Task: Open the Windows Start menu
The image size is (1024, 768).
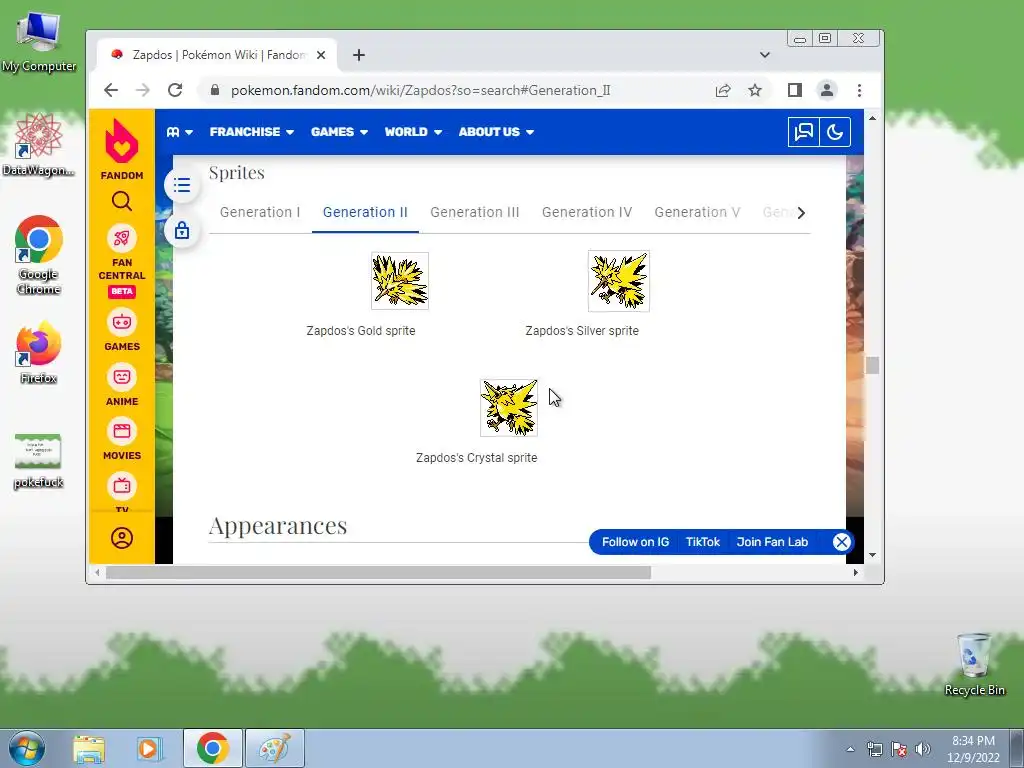Action: coord(26,748)
